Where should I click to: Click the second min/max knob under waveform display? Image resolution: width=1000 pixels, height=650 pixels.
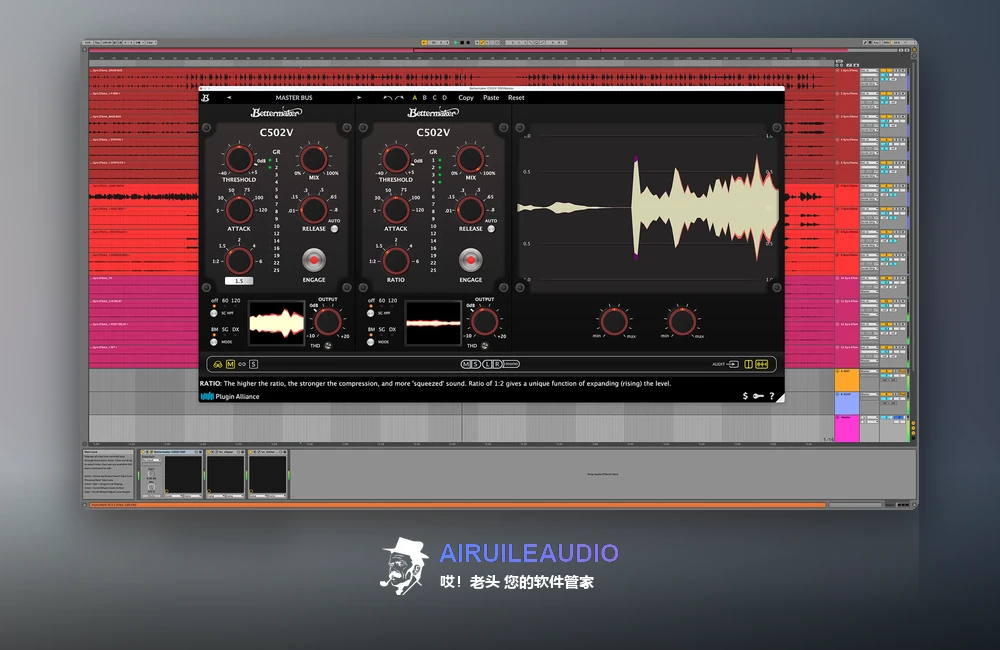click(682, 321)
